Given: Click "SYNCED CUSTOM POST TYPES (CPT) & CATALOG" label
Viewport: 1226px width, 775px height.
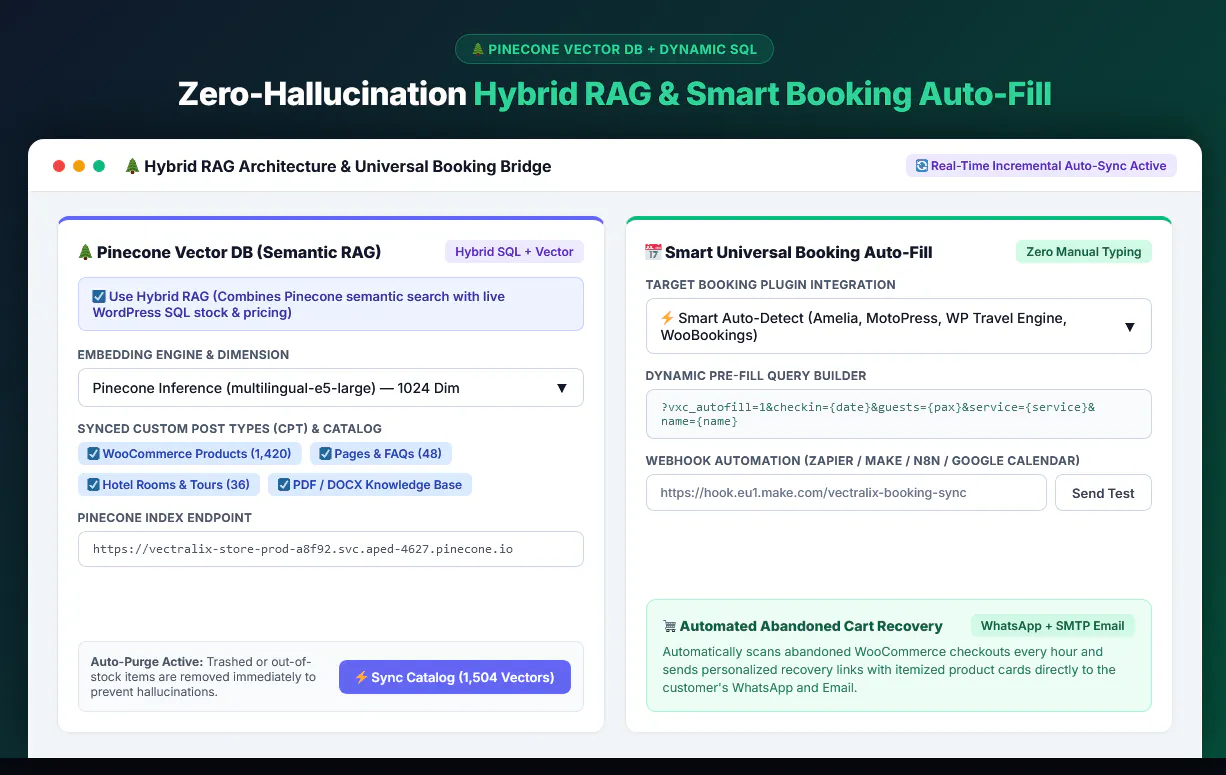Looking at the screenshot, I should pyautogui.click(x=230, y=429).
